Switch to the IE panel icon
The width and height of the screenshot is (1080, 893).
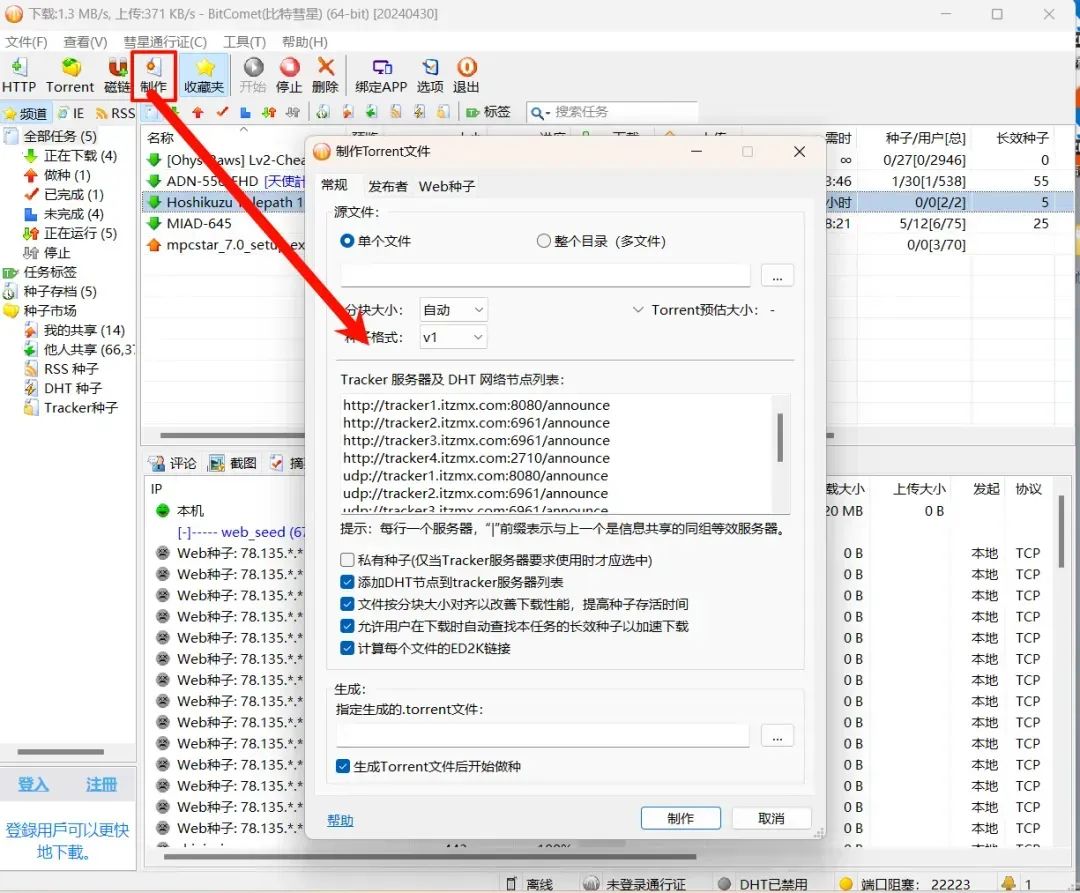63,113
